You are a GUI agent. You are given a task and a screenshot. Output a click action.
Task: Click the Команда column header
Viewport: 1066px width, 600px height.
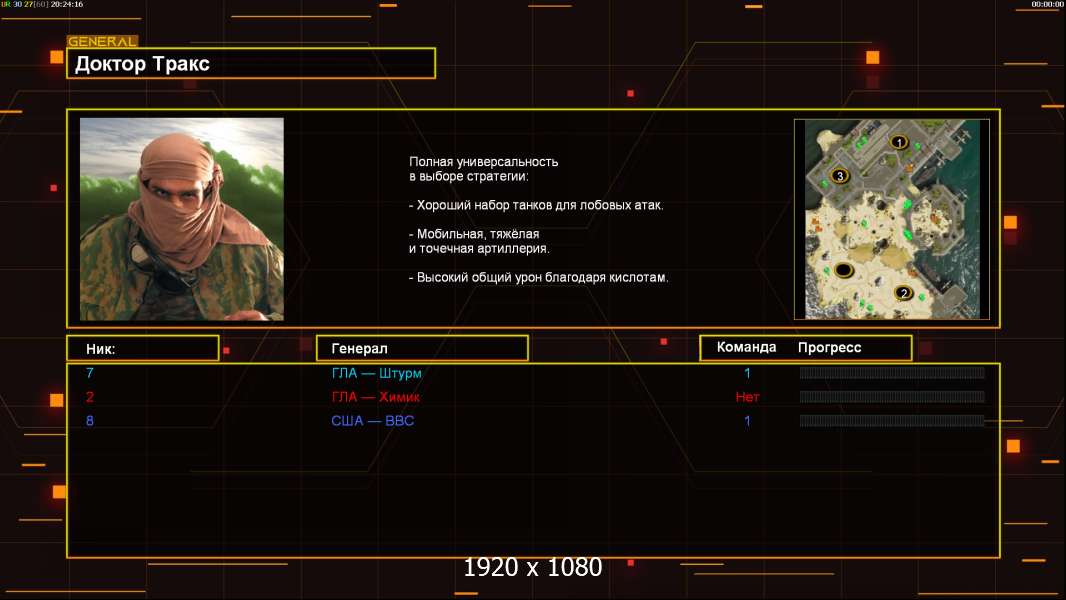point(746,347)
